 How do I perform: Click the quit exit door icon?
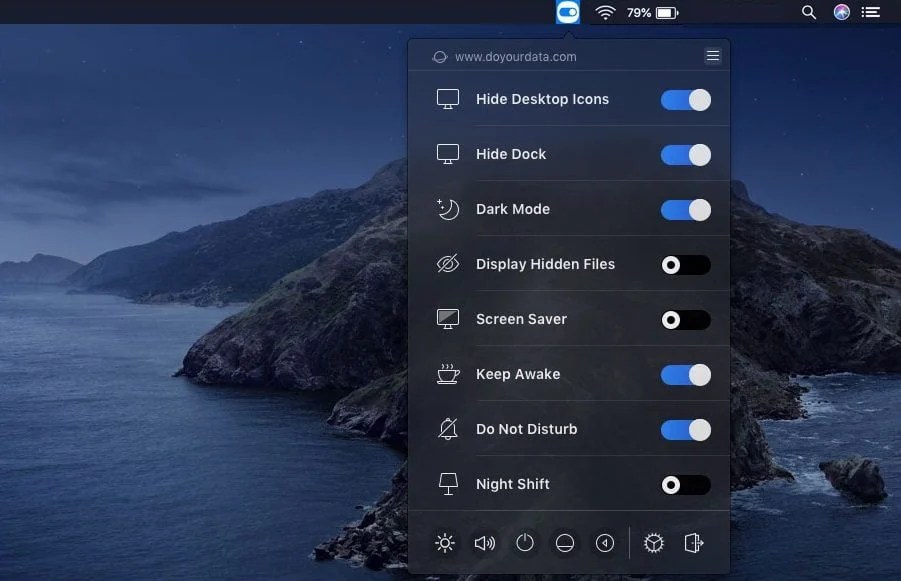click(692, 543)
